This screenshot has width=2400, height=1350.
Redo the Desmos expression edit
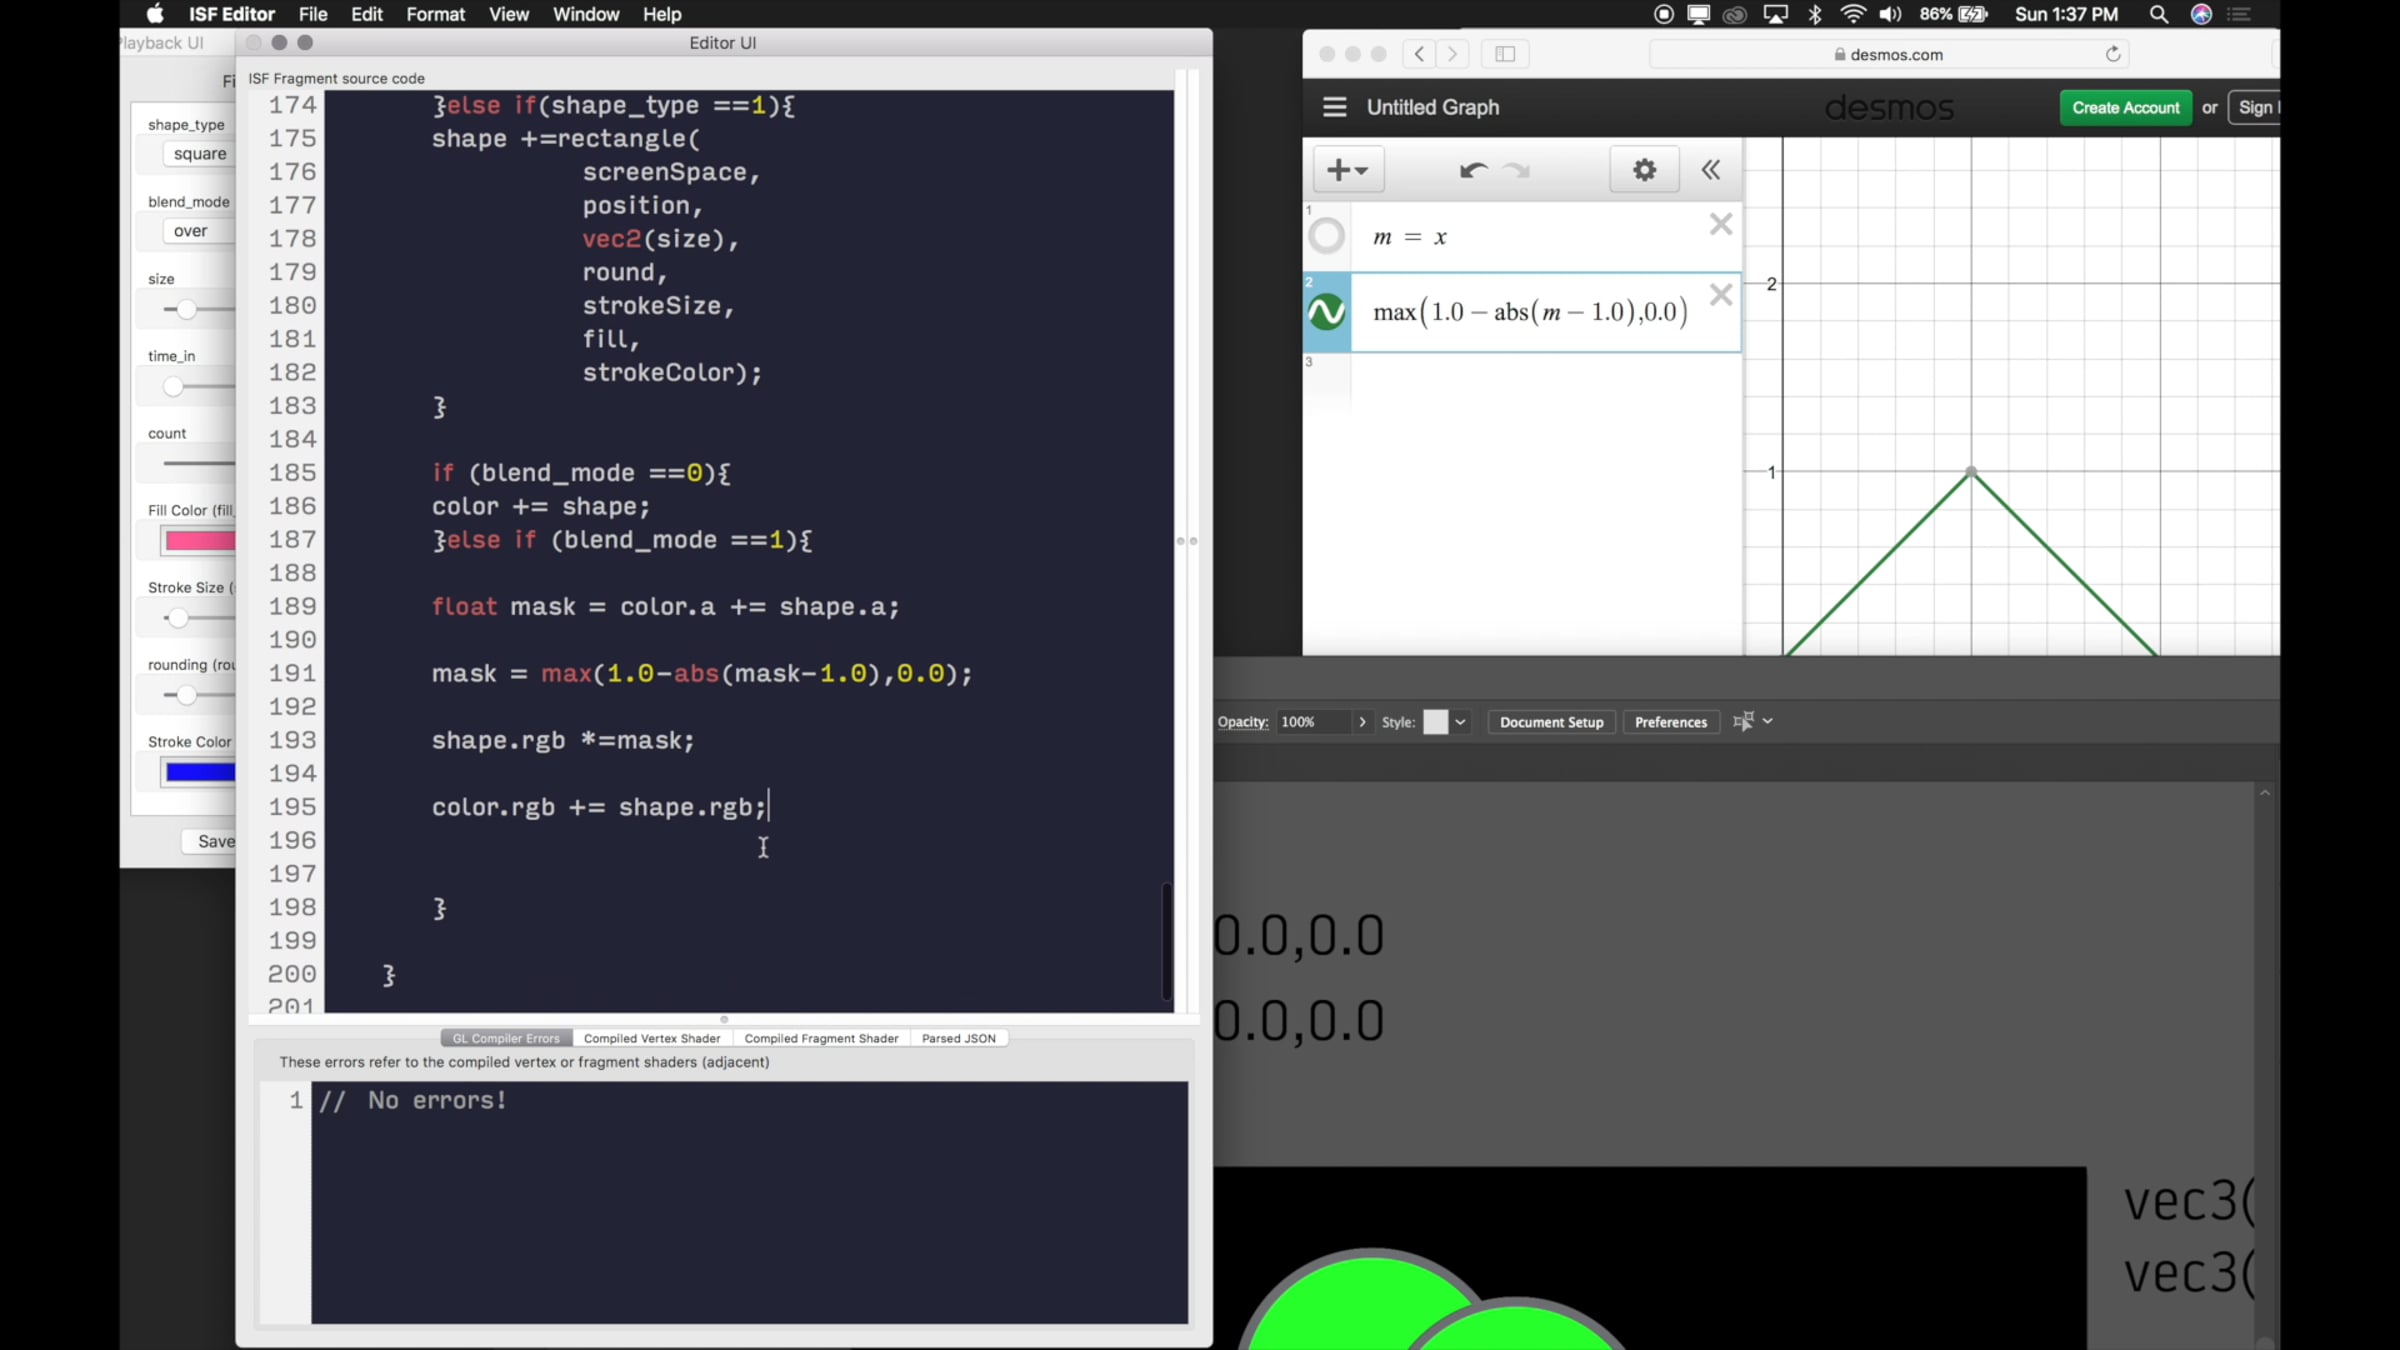click(x=1517, y=170)
